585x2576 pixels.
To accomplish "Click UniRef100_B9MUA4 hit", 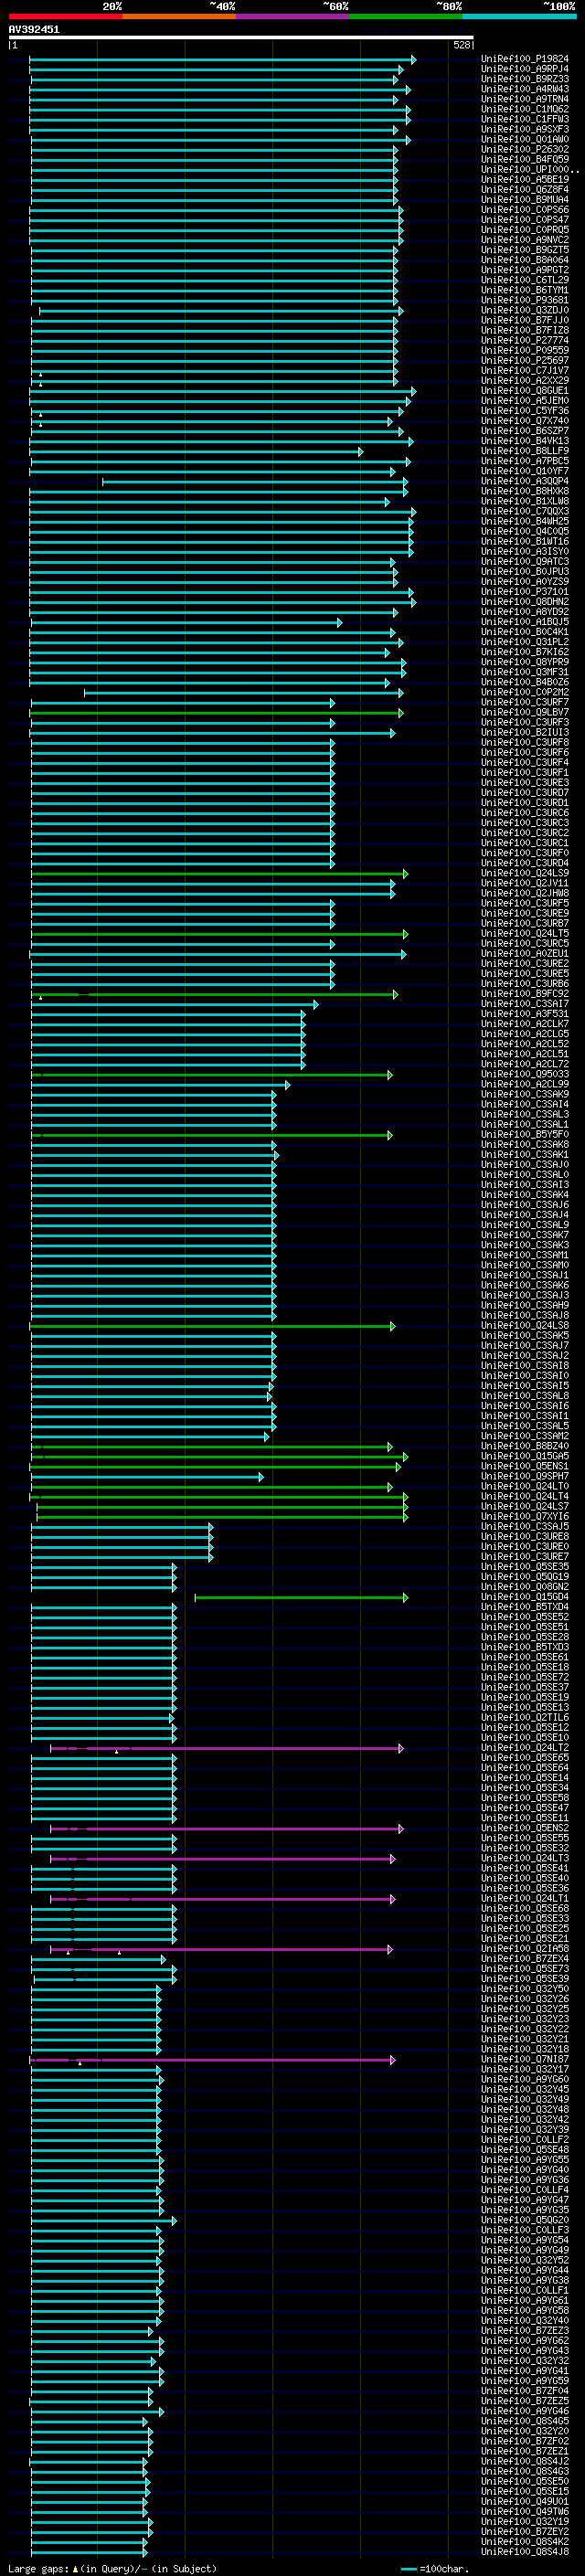I will tap(525, 199).
